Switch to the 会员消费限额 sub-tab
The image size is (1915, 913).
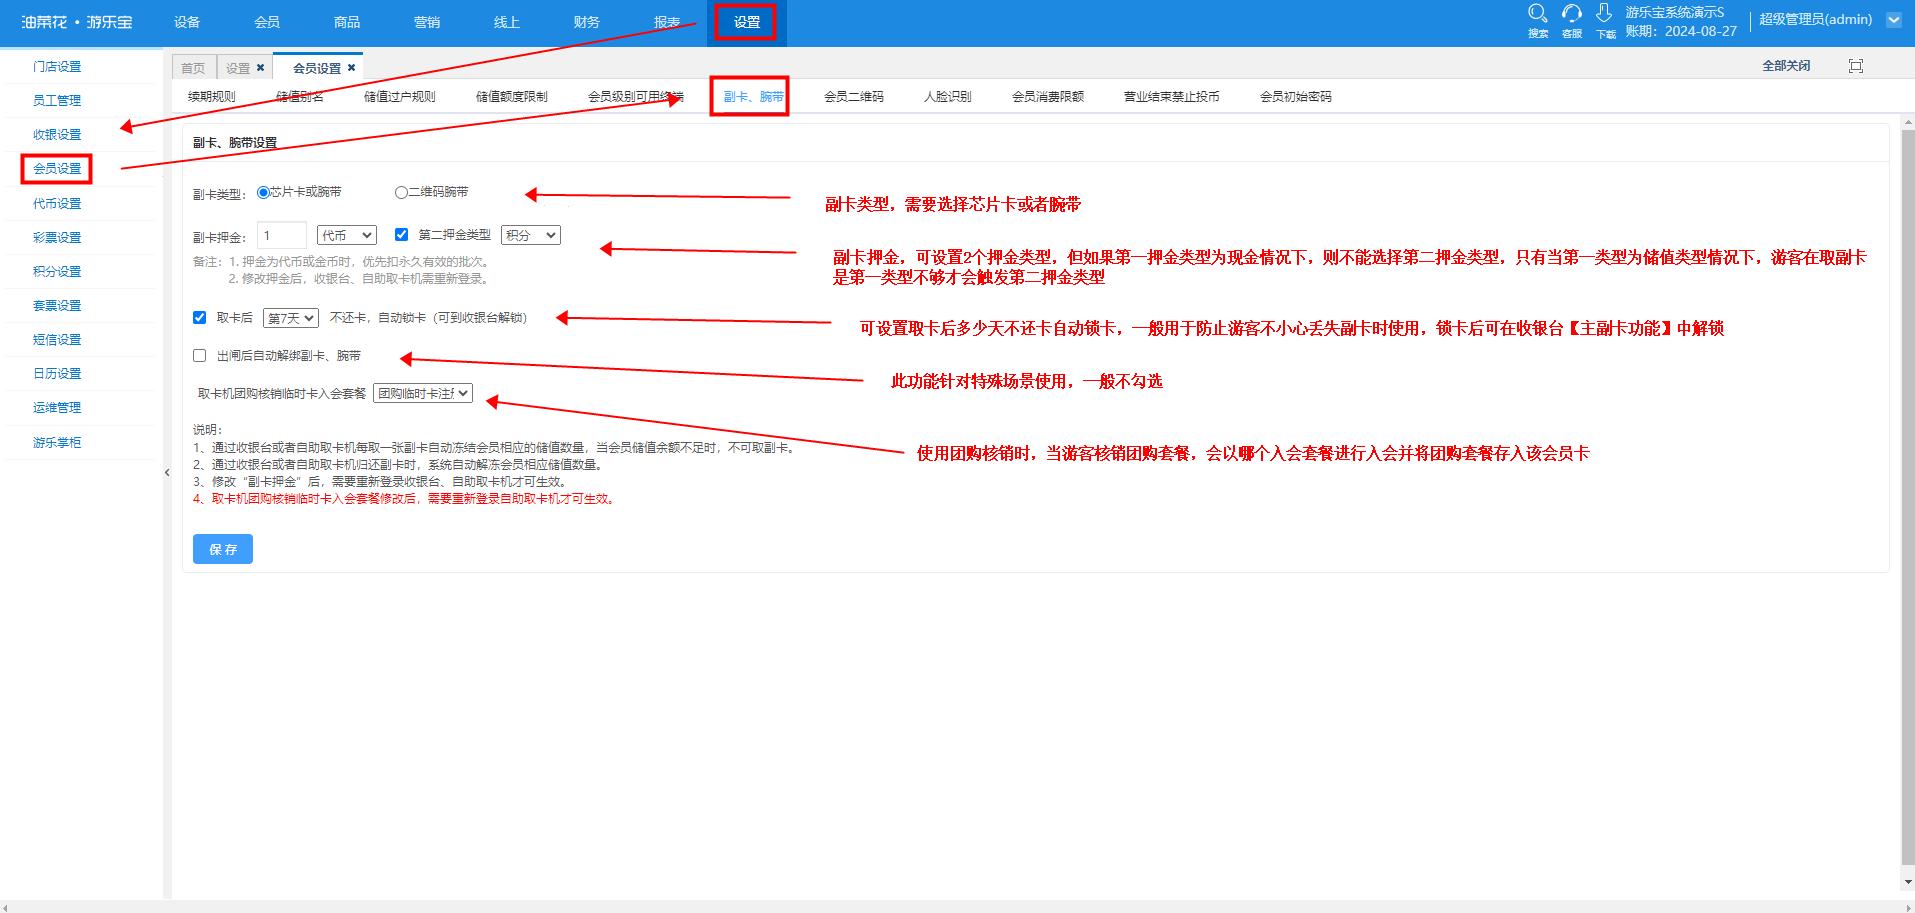tap(1048, 97)
